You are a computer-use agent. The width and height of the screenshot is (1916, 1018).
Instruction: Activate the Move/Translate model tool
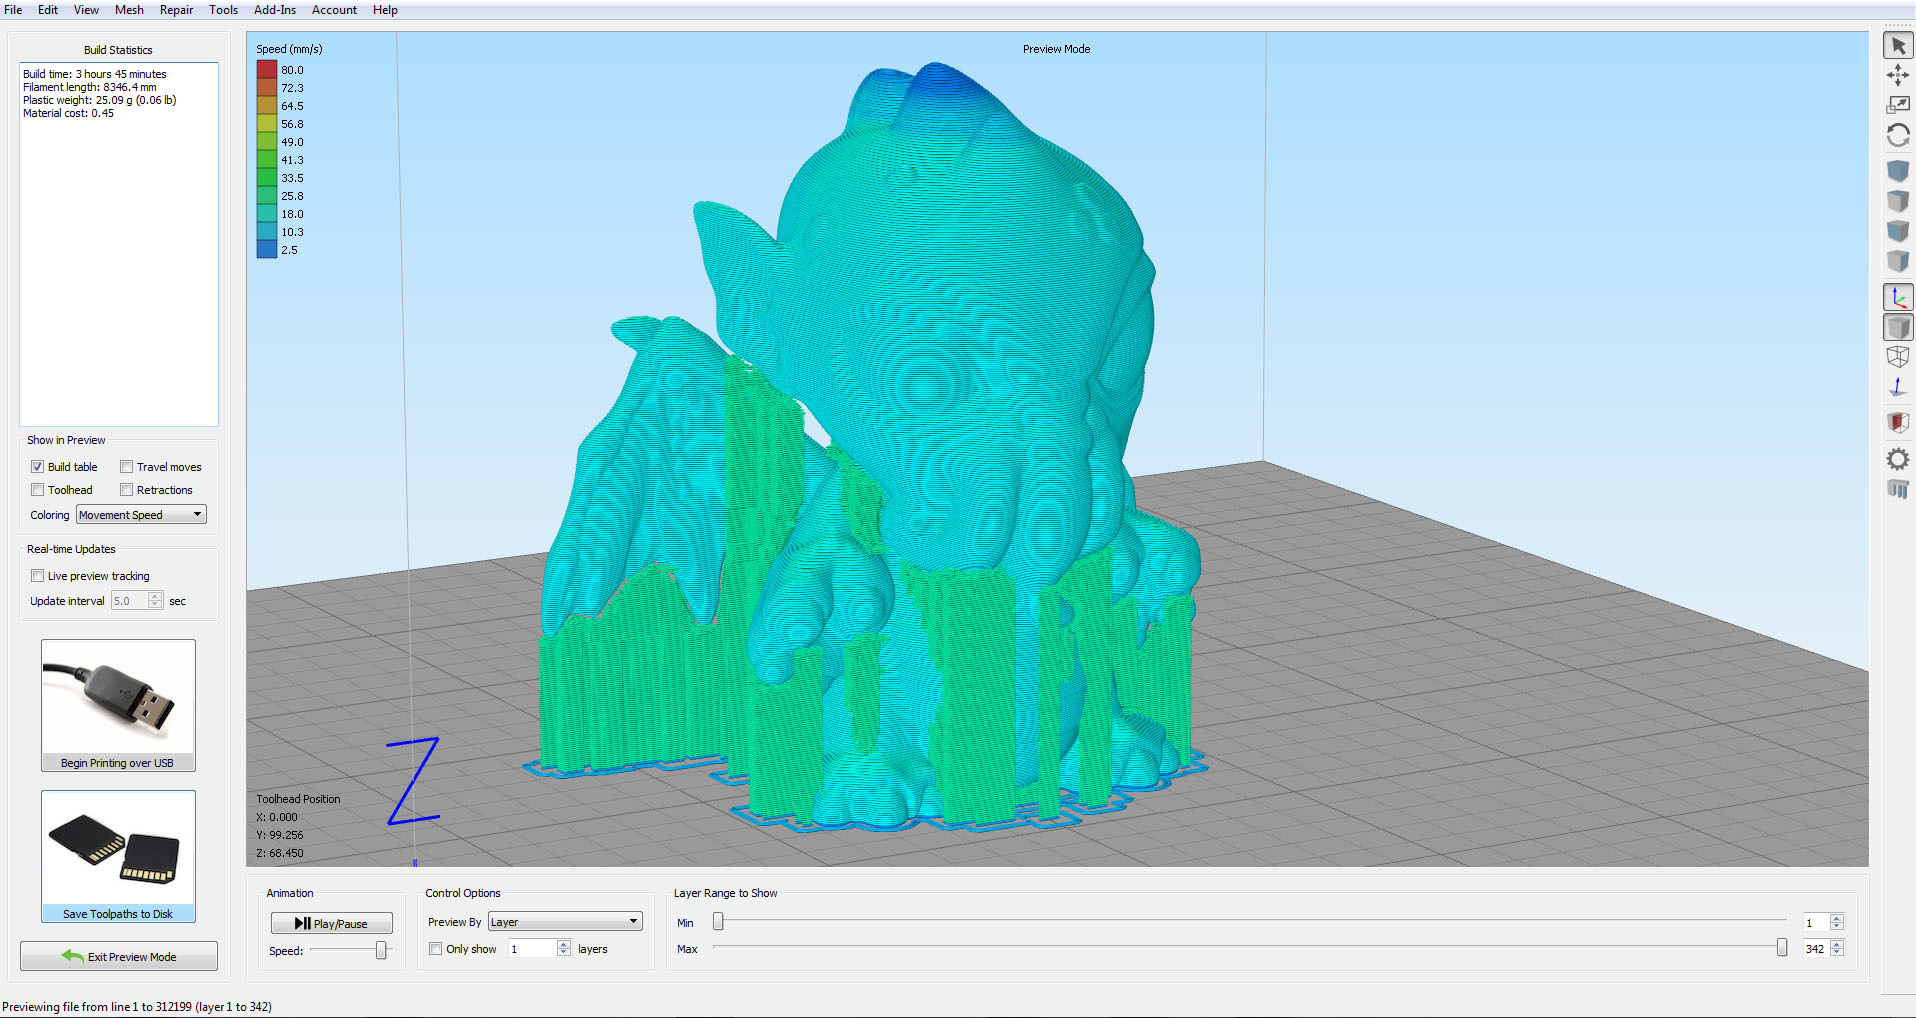1897,75
